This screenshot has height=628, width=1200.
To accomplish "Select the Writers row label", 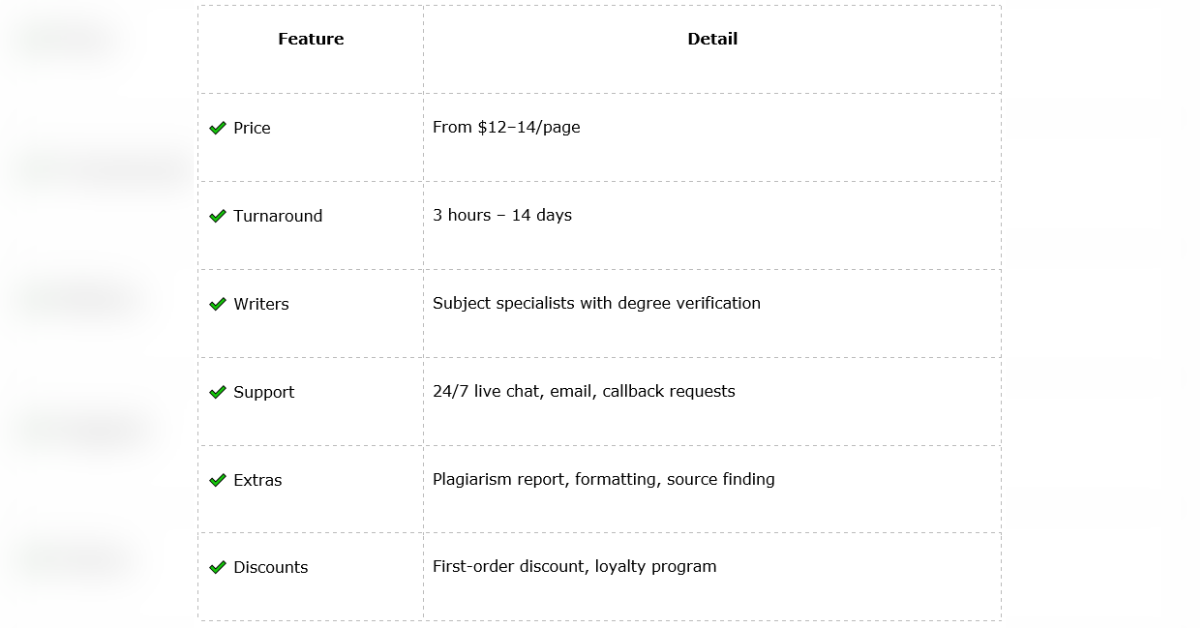I will tap(261, 304).
